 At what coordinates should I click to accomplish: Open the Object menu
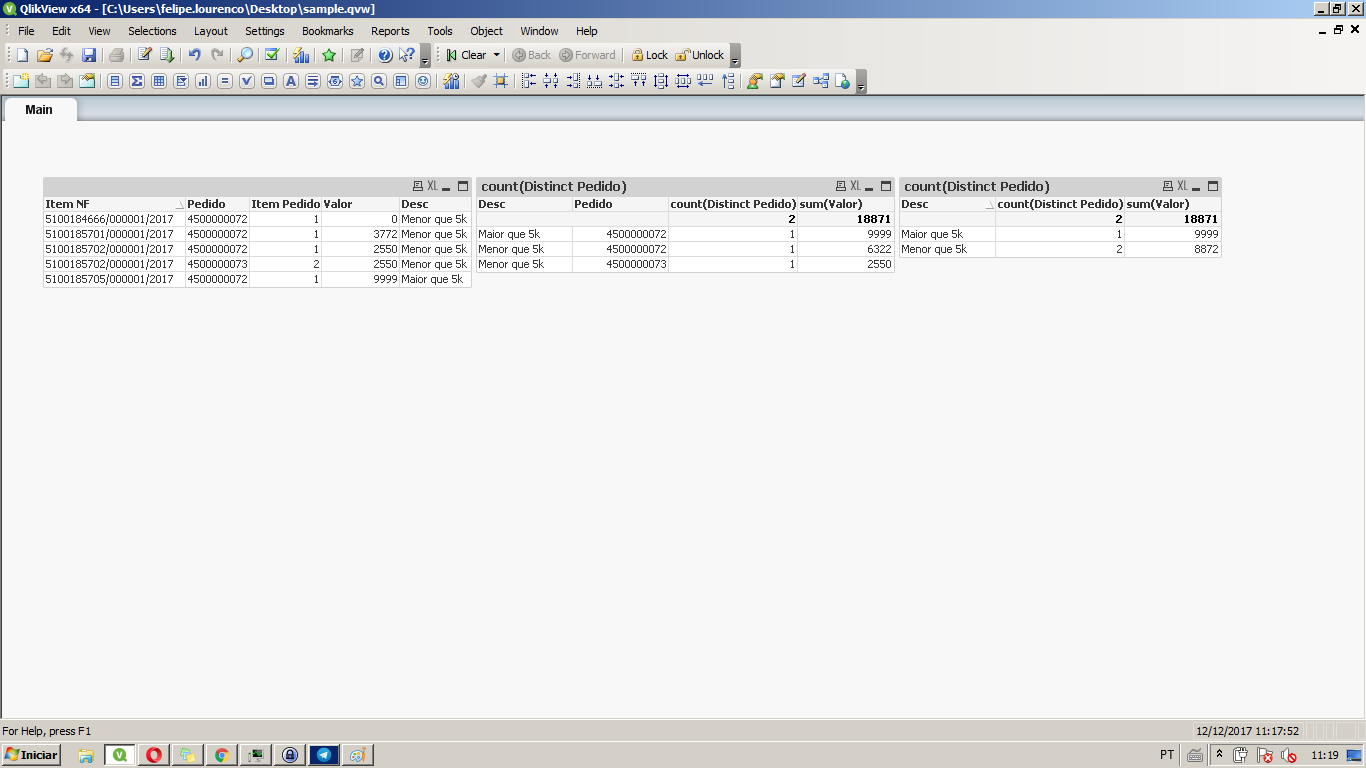[486, 31]
